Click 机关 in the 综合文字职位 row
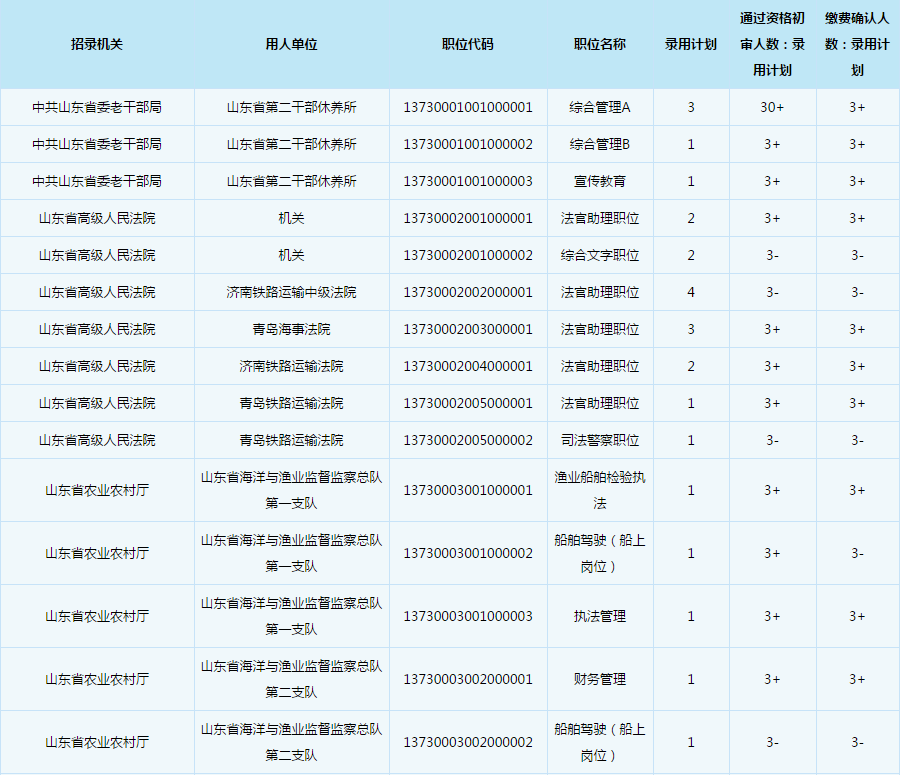900x775 pixels. [x=291, y=255]
